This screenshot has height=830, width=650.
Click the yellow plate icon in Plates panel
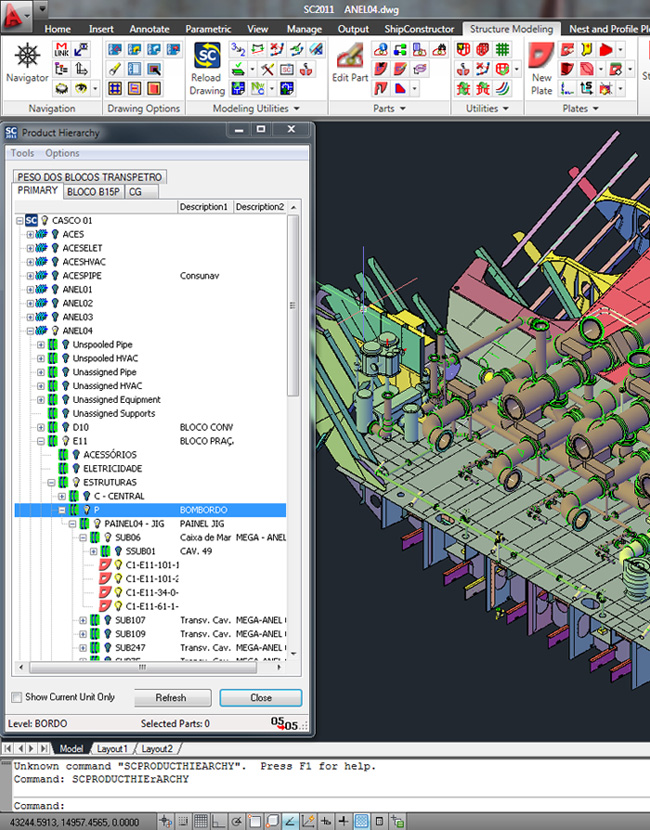[586, 50]
